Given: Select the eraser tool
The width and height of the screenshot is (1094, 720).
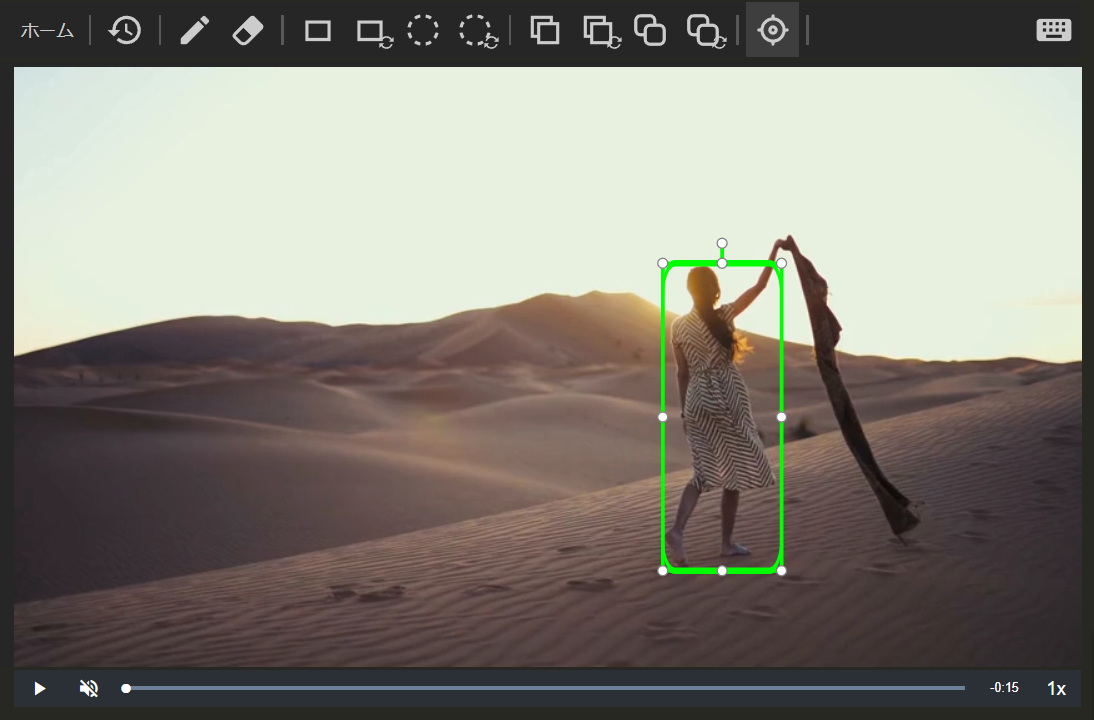Looking at the screenshot, I should point(247,31).
